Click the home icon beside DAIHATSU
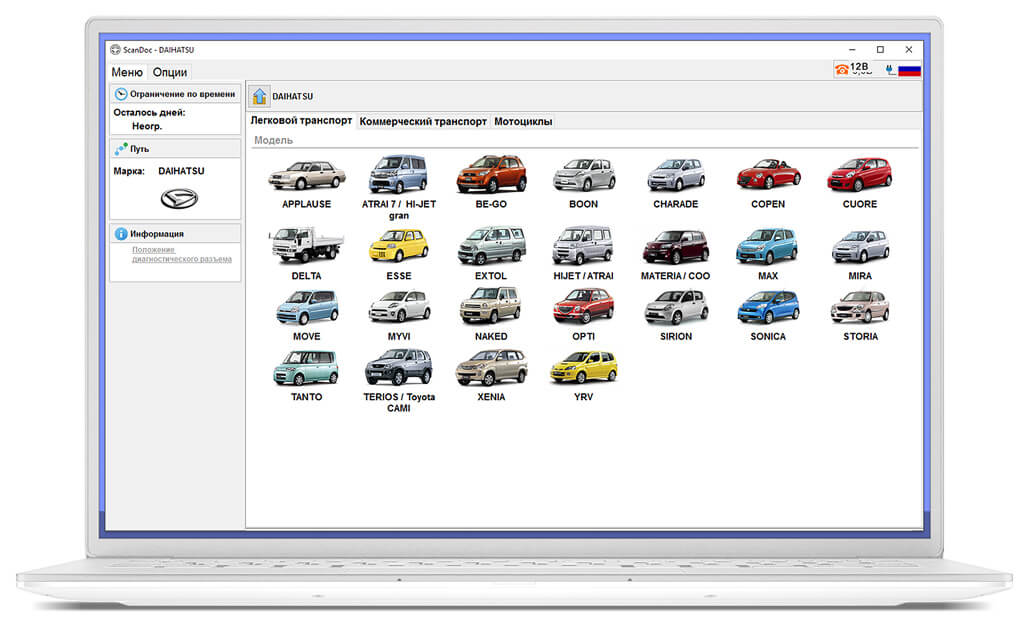The image size is (1024, 626). (x=259, y=96)
